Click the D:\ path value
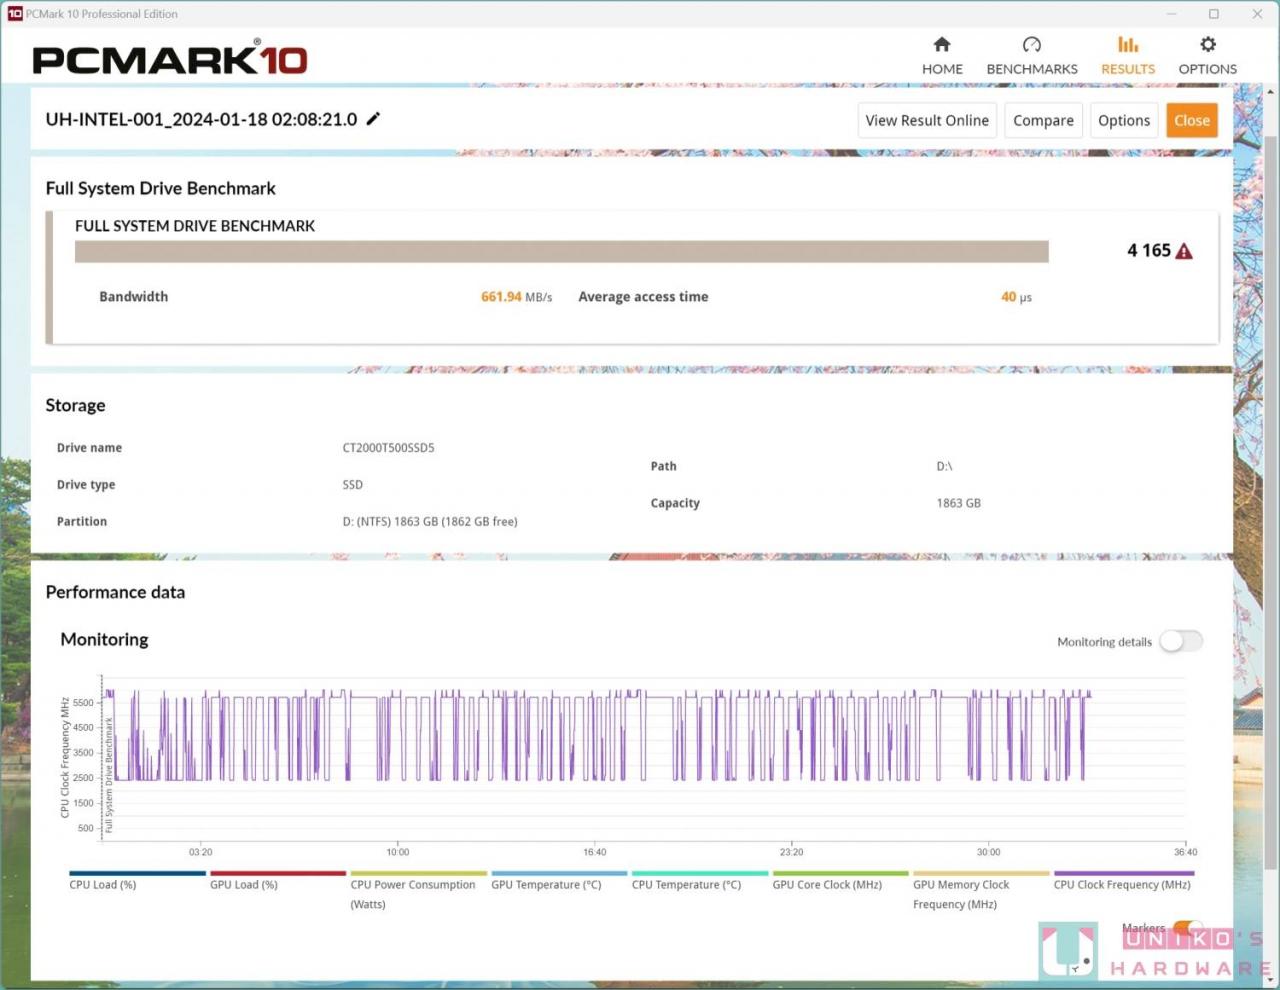The height and width of the screenshot is (990, 1280). 944,466
